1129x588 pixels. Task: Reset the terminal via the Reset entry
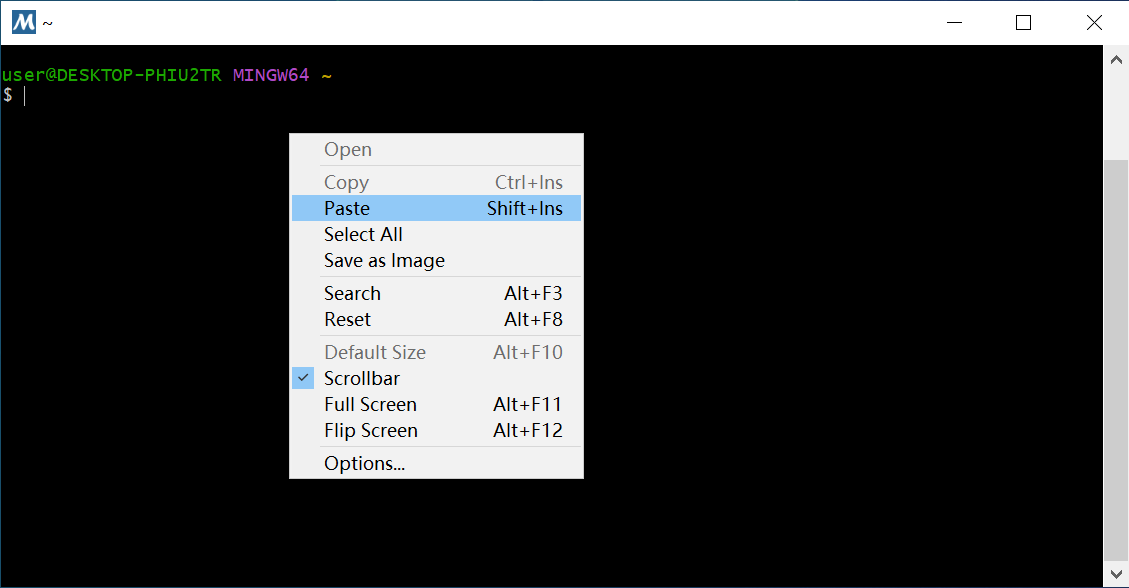347,320
